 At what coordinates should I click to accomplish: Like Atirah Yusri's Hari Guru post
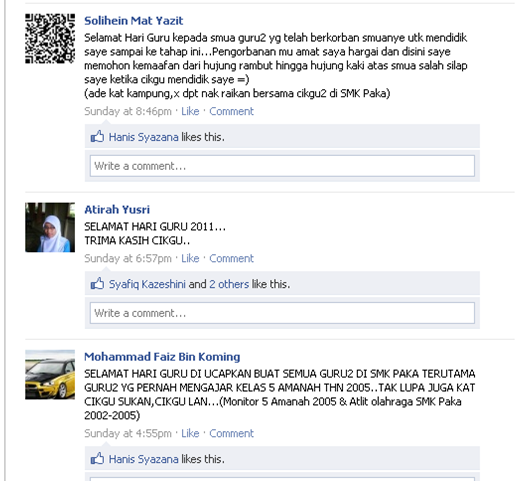tap(190, 258)
